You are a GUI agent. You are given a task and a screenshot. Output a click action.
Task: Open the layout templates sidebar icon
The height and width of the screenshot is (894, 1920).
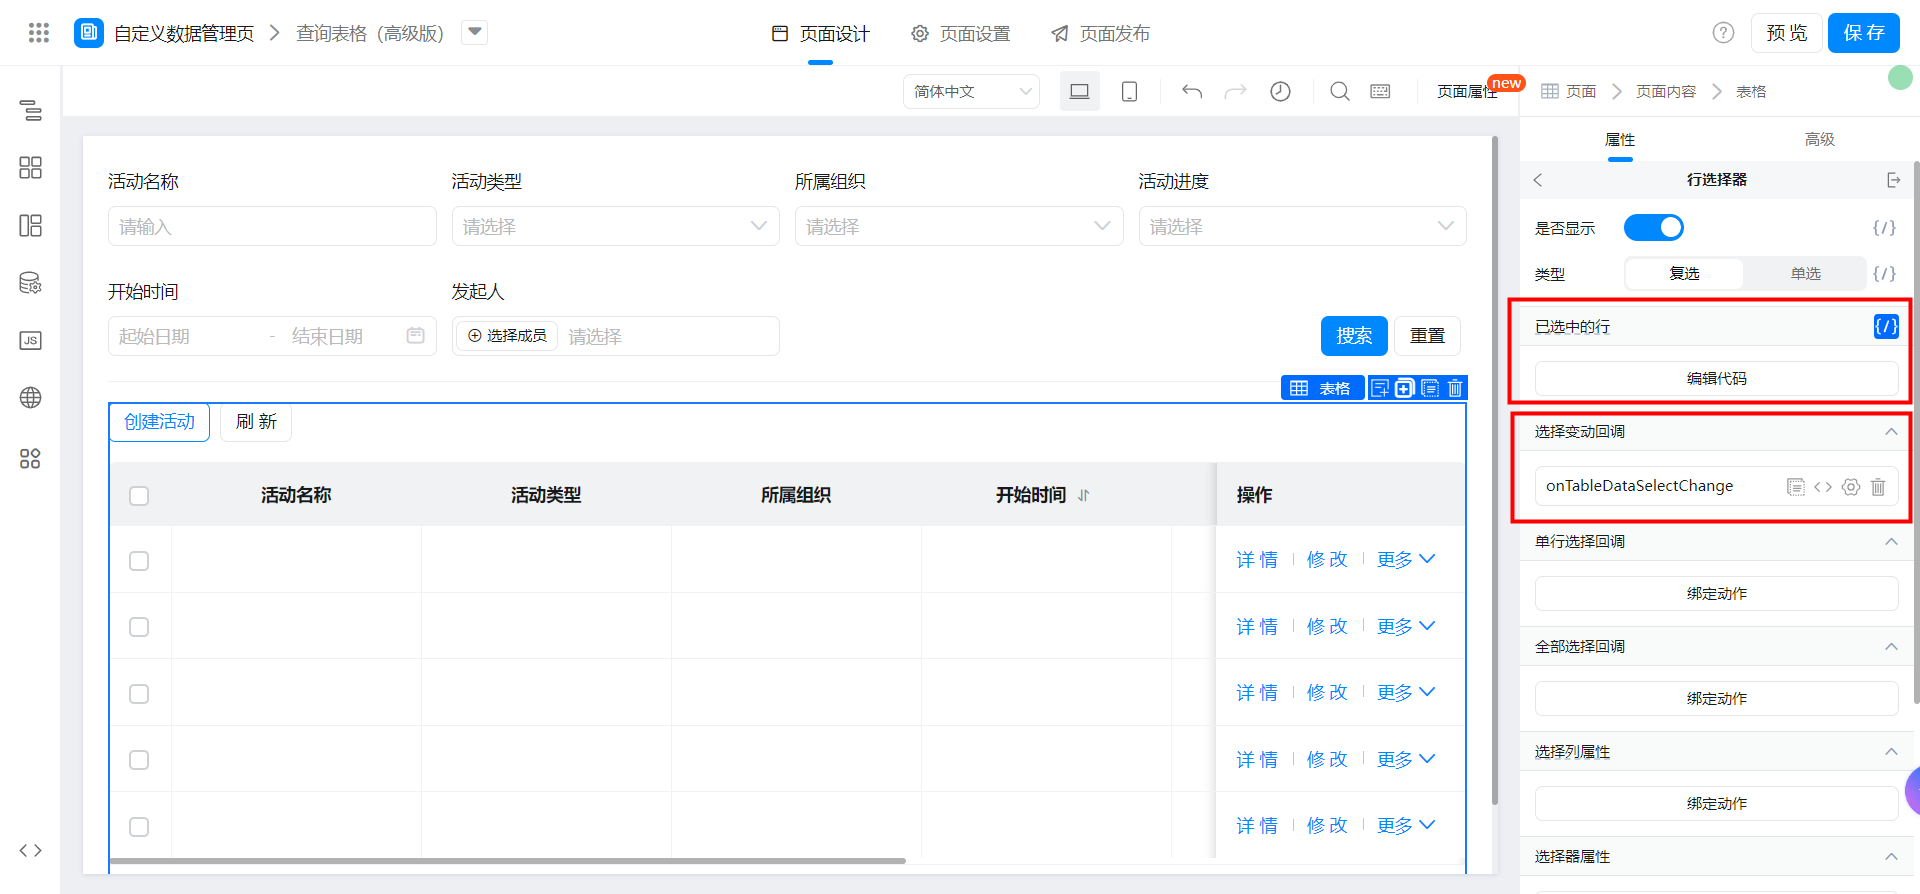click(31, 225)
